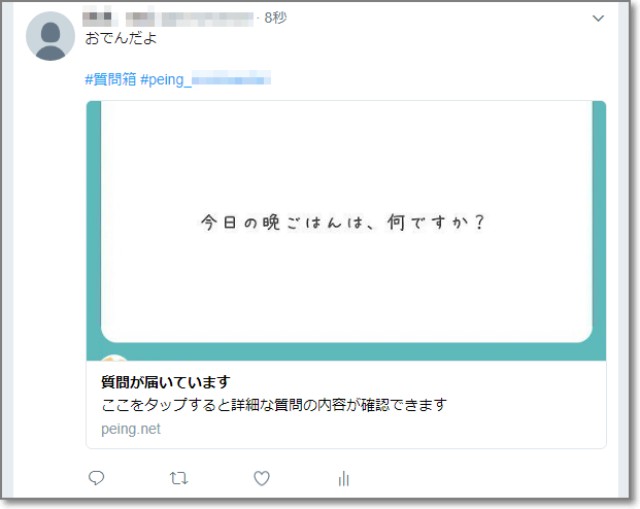Click the small avatar at card image bottom

coord(114,358)
